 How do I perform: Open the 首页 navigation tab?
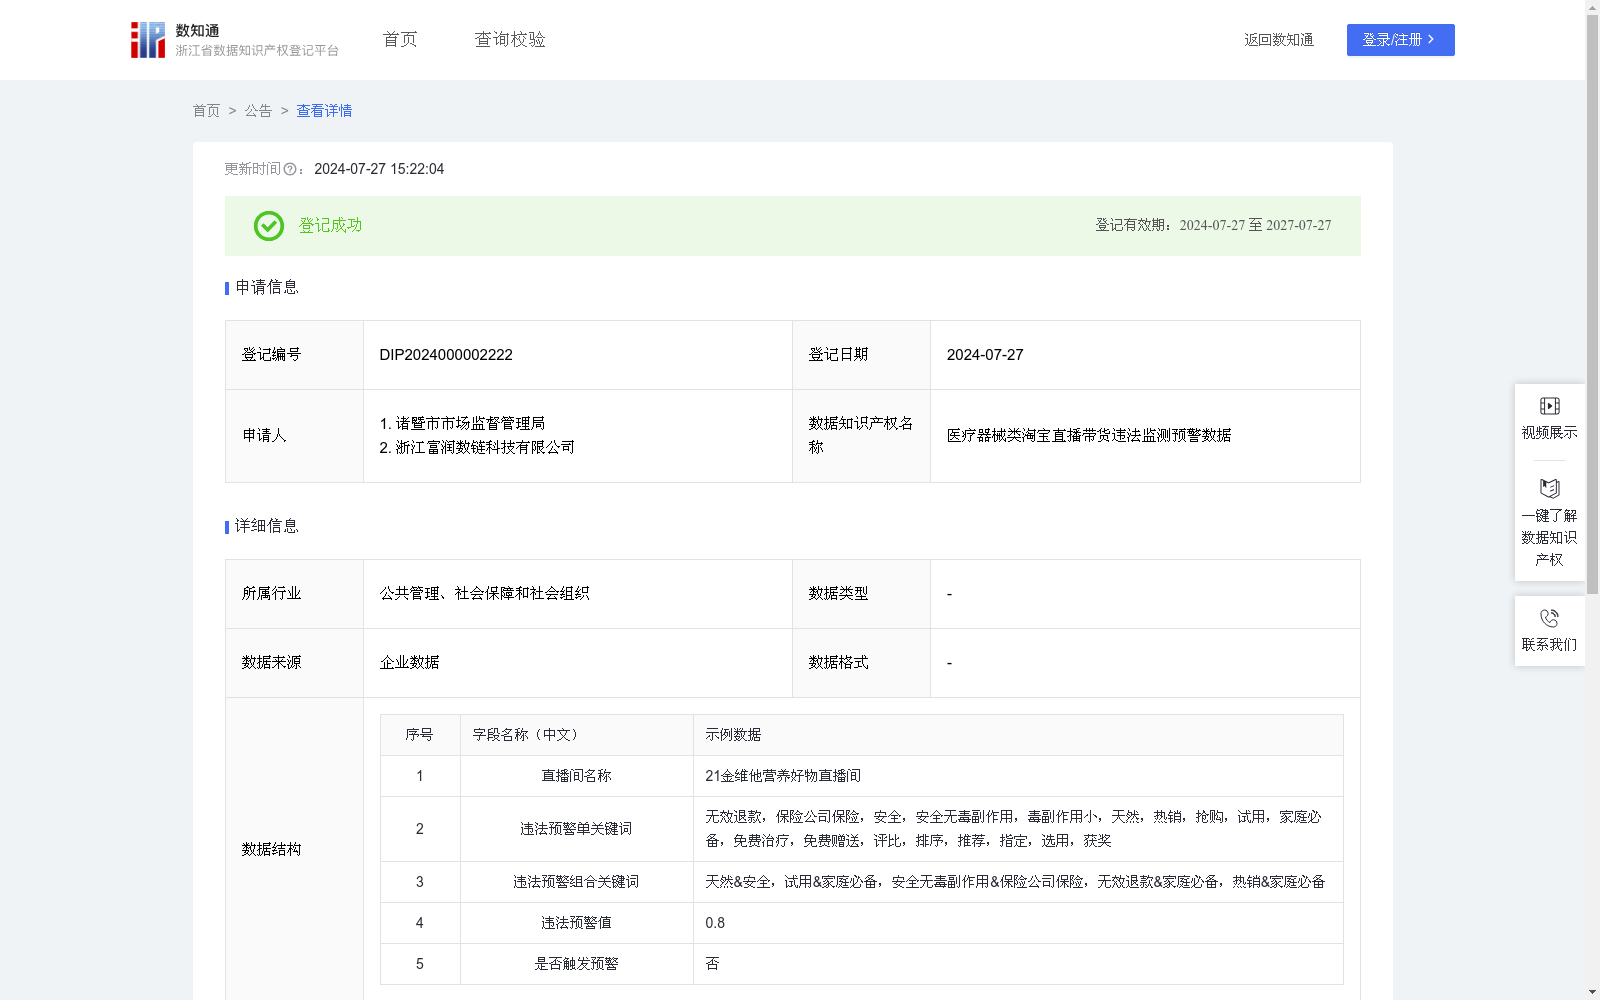[400, 40]
